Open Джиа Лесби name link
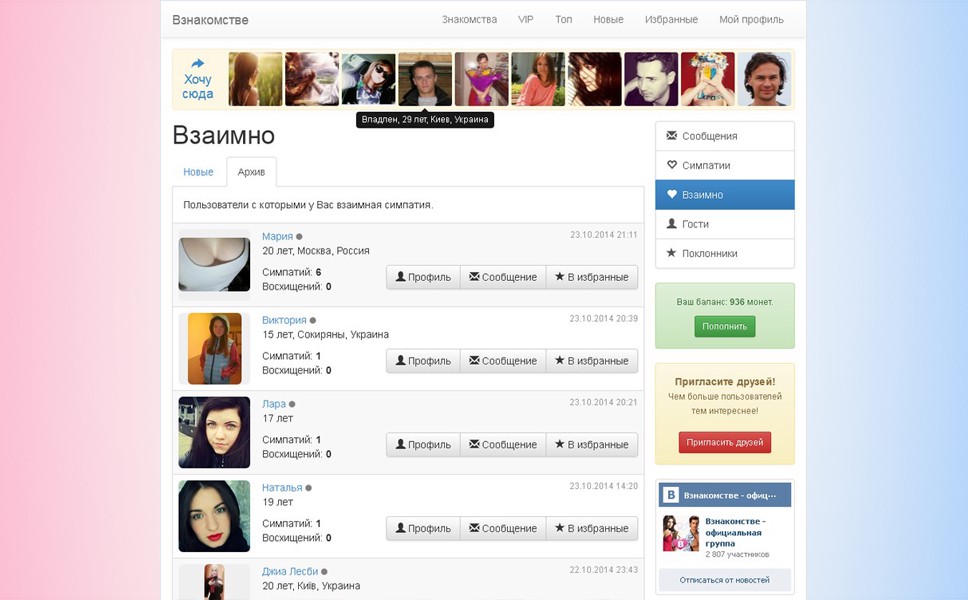 290,572
